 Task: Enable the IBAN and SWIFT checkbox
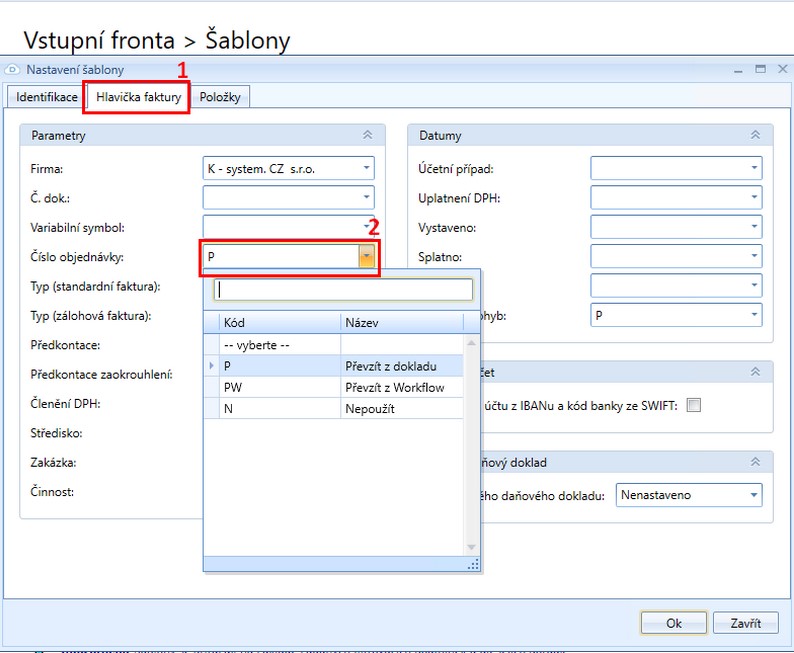[x=694, y=405]
